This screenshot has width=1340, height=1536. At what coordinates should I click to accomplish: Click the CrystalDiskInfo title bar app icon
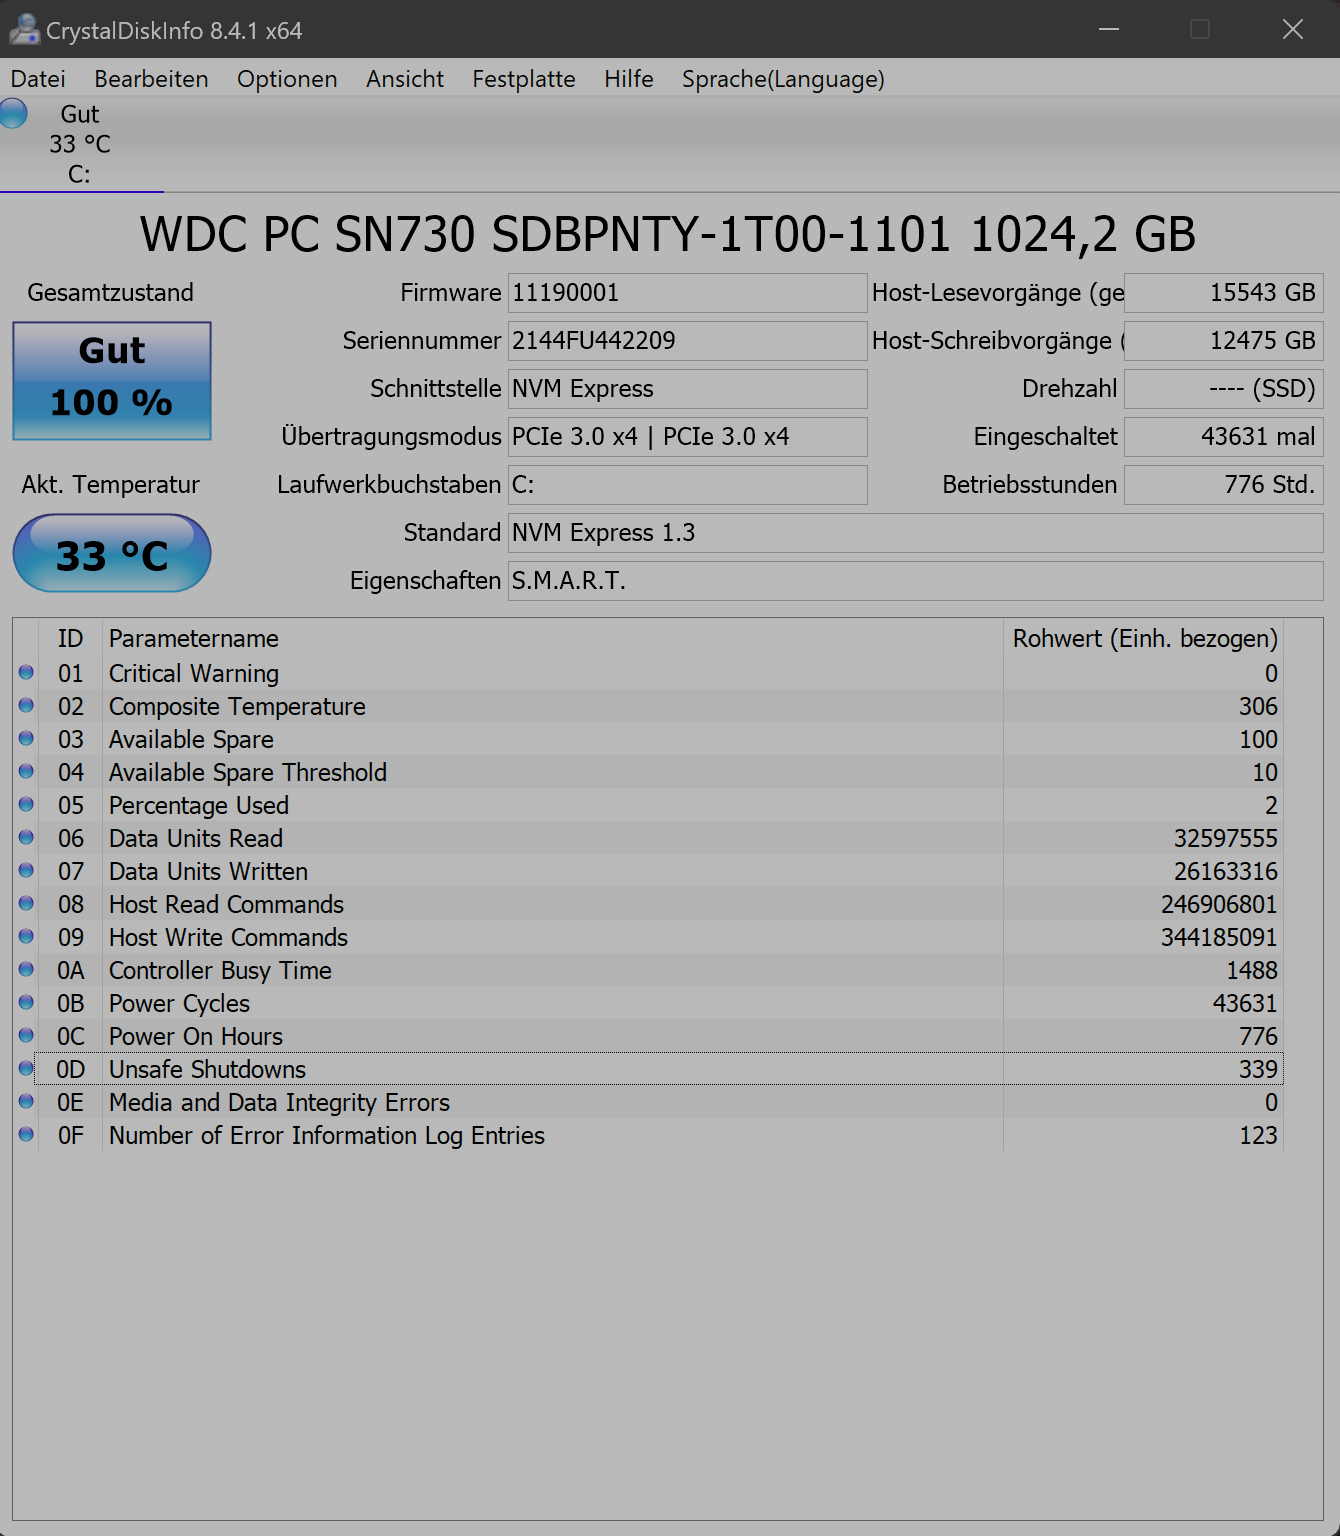point(24,30)
